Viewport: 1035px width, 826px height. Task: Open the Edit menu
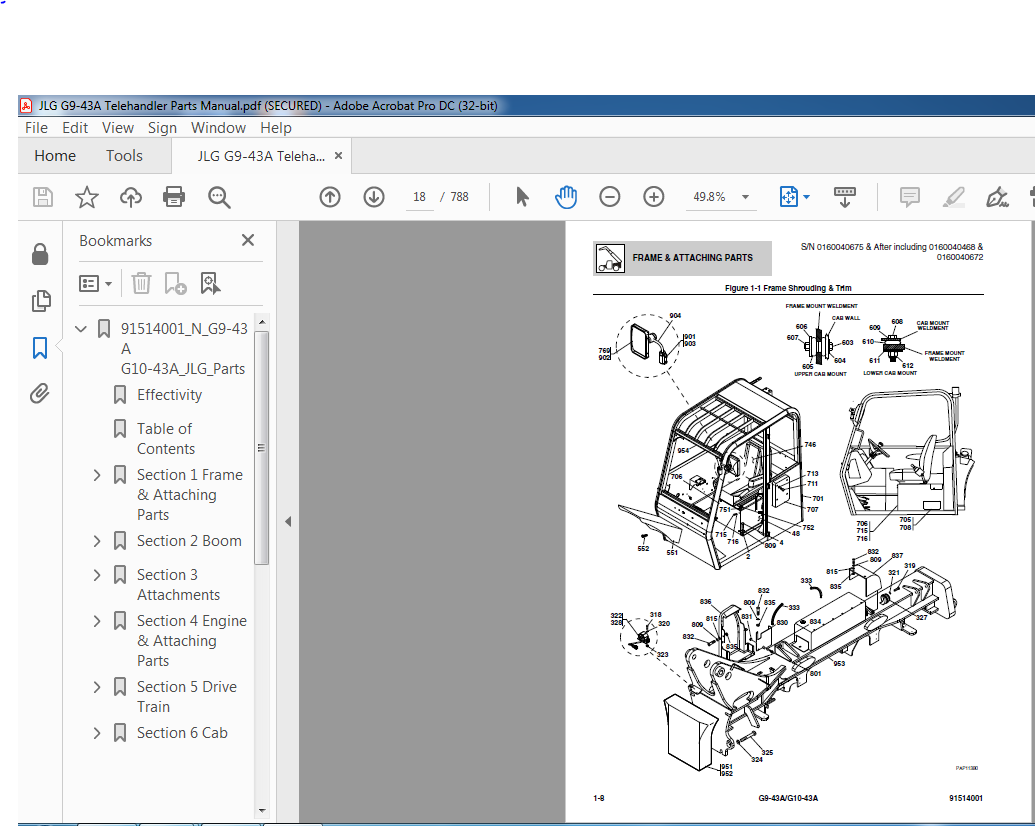click(75, 127)
